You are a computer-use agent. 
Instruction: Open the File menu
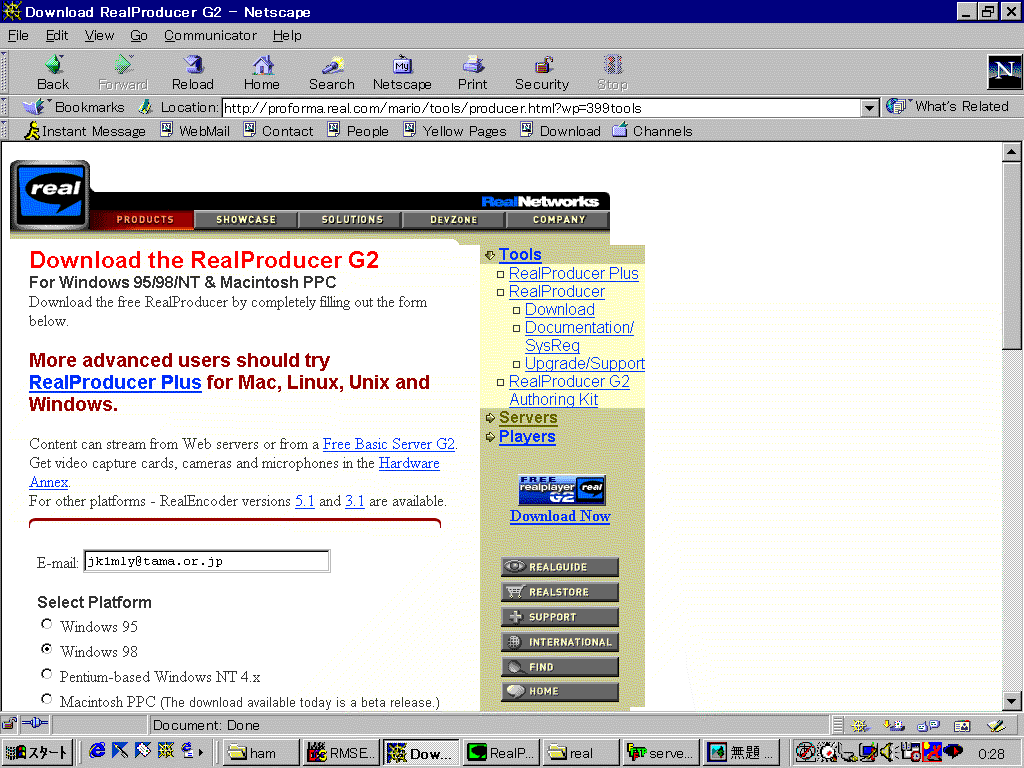tap(18, 35)
